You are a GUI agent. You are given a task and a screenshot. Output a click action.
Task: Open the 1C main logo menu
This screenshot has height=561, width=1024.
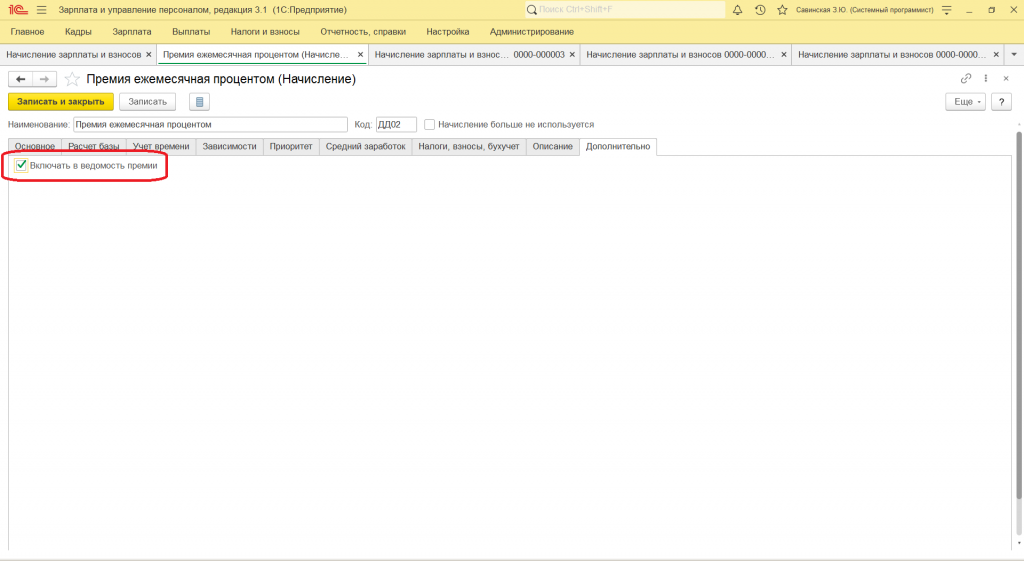[x=18, y=10]
